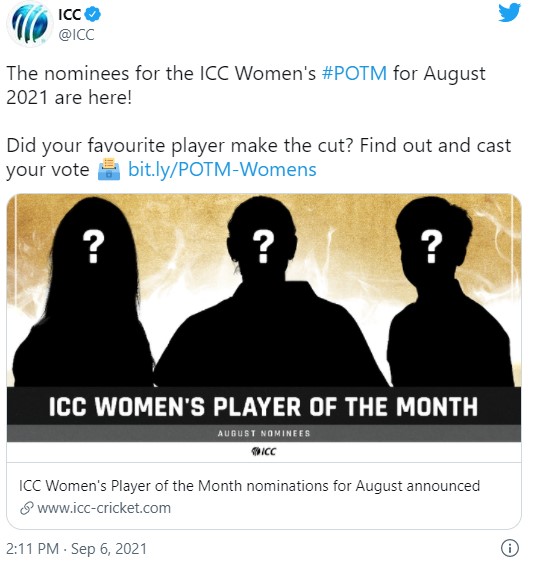Follow the bit.ly/POTM-Womens link
Image resolution: width=534 pixels, height=566 pixels.
222,169
